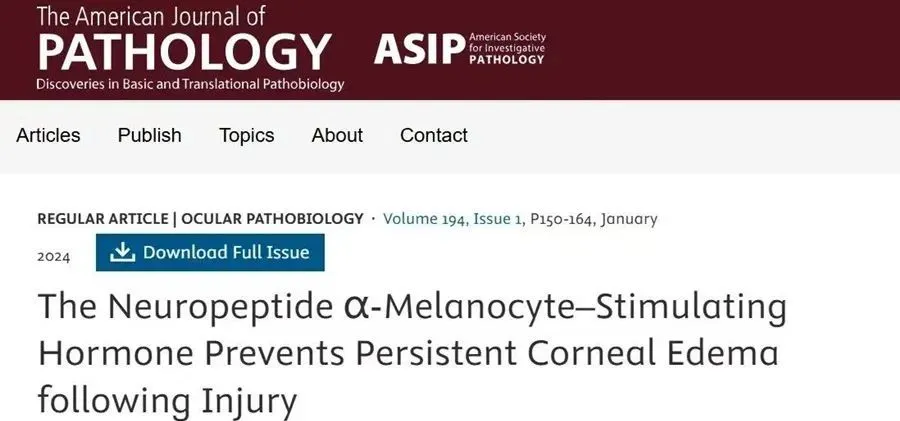Go to the Contact page
The width and height of the screenshot is (900, 421).
434,136
